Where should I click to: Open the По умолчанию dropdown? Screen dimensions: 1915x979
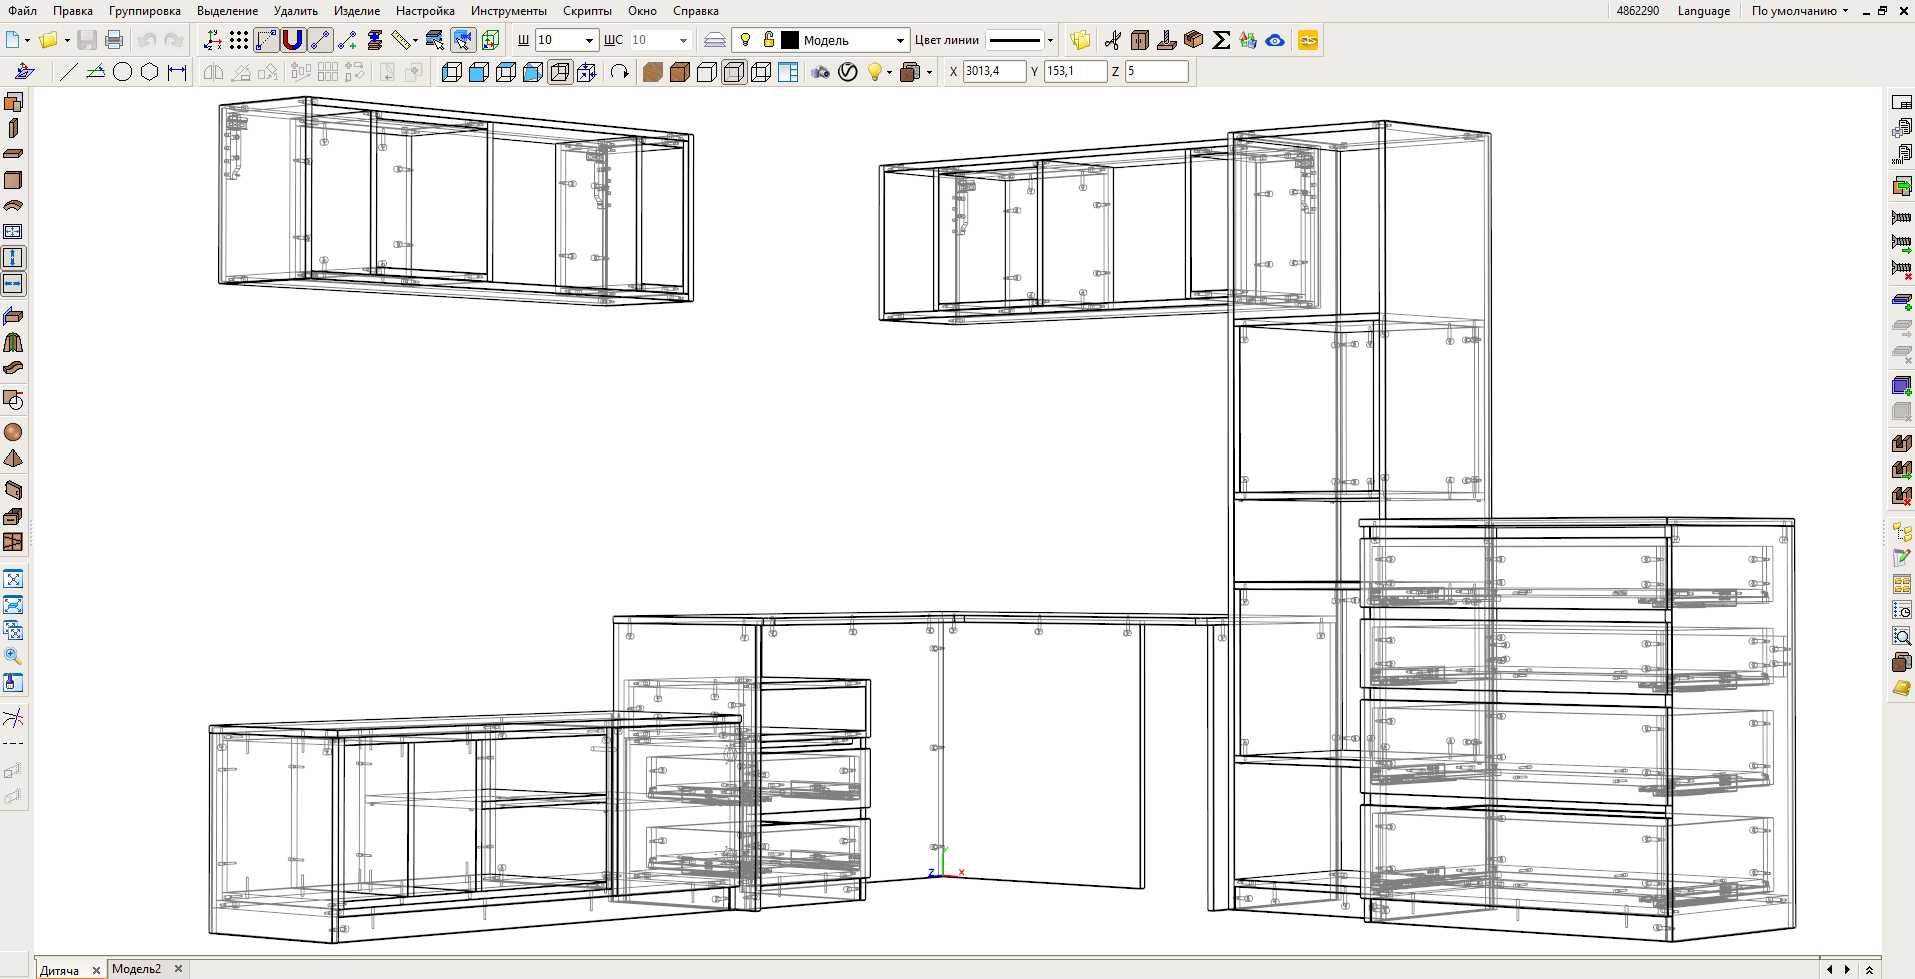tap(1800, 11)
